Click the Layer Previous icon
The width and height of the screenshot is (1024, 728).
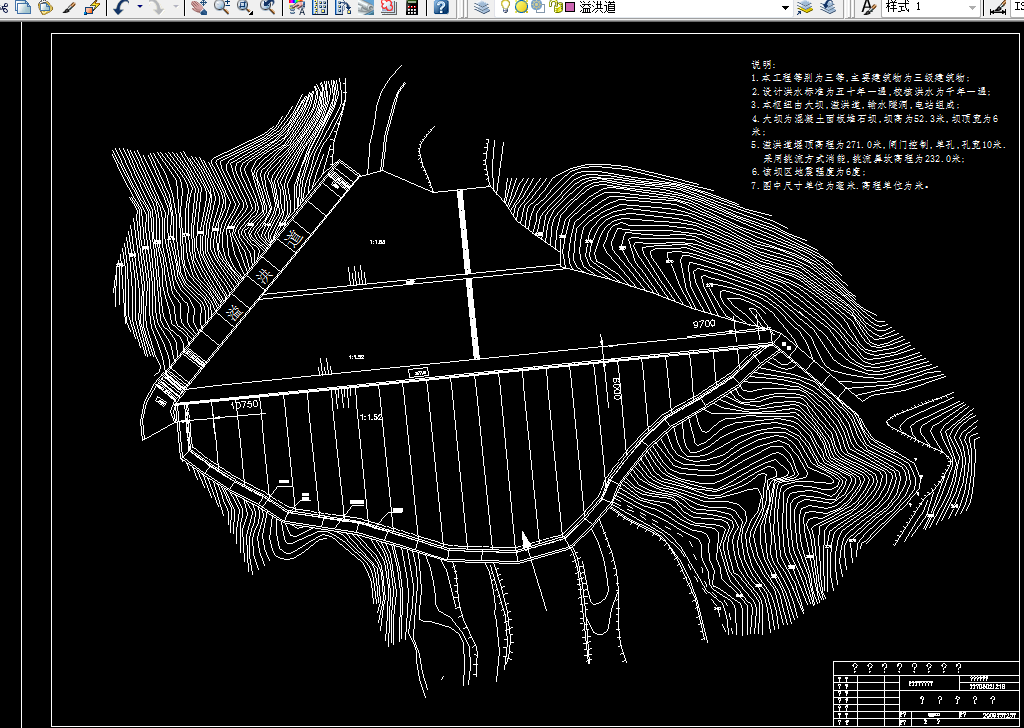point(829,7)
